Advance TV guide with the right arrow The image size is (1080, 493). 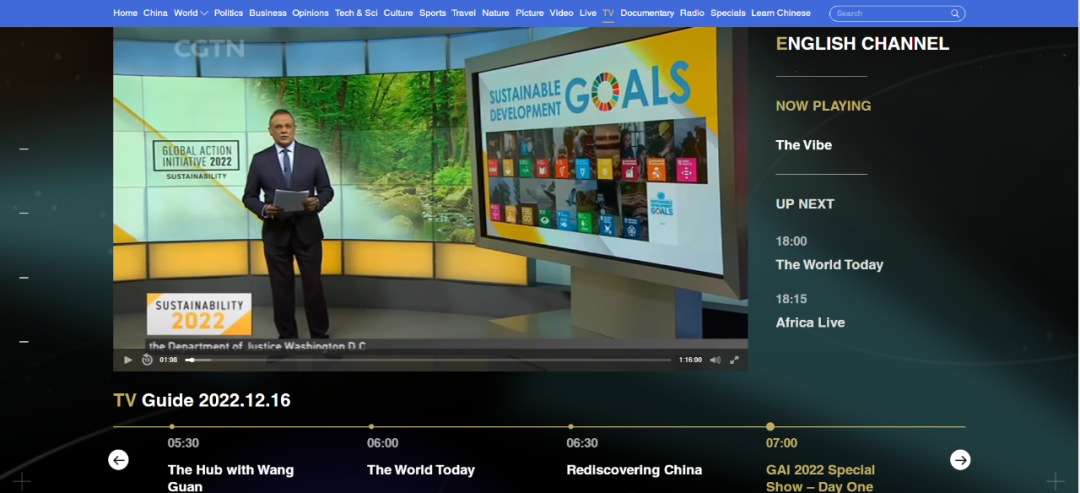pyautogui.click(x=960, y=460)
